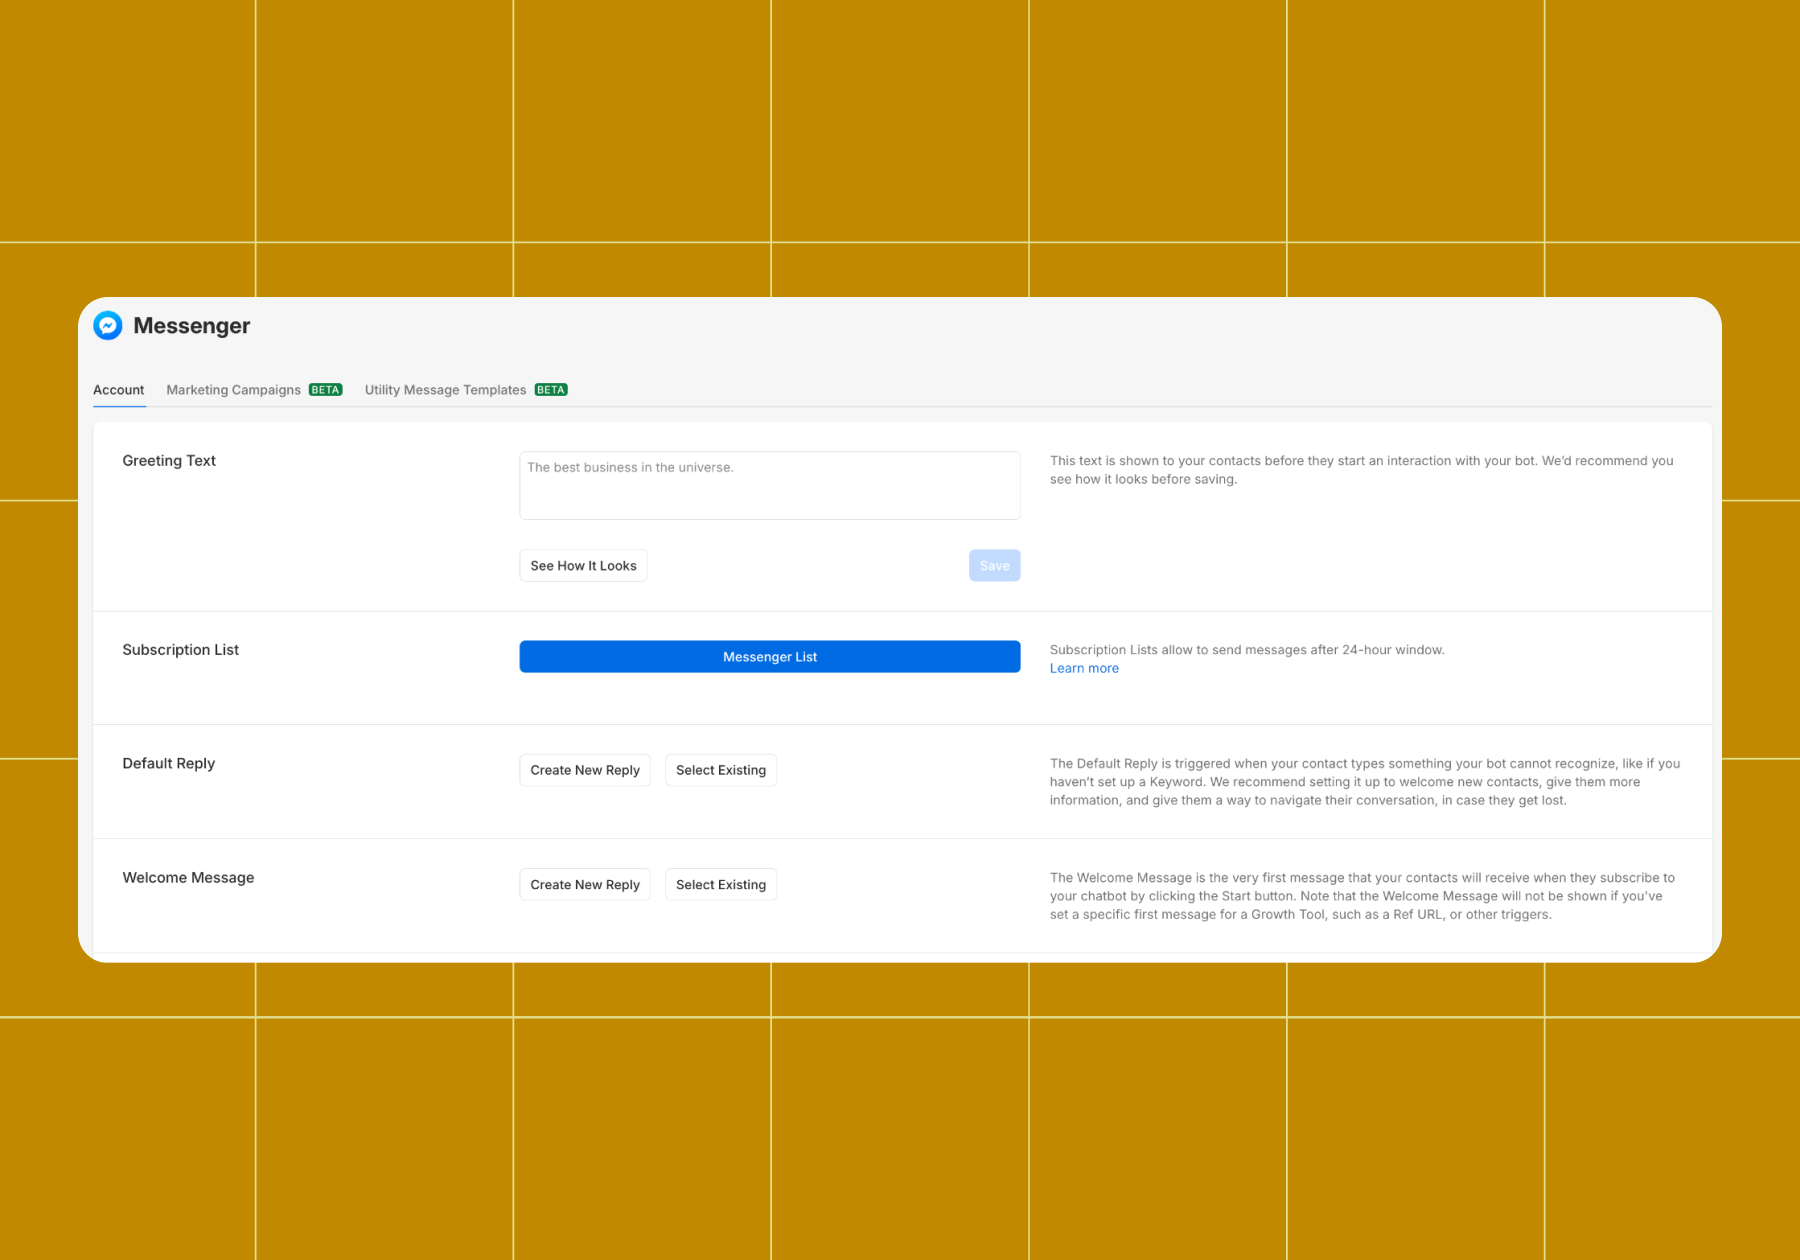The height and width of the screenshot is (1260, 1800).
Task: Open the Messenger List subscription button
Action: pos(770,657)
